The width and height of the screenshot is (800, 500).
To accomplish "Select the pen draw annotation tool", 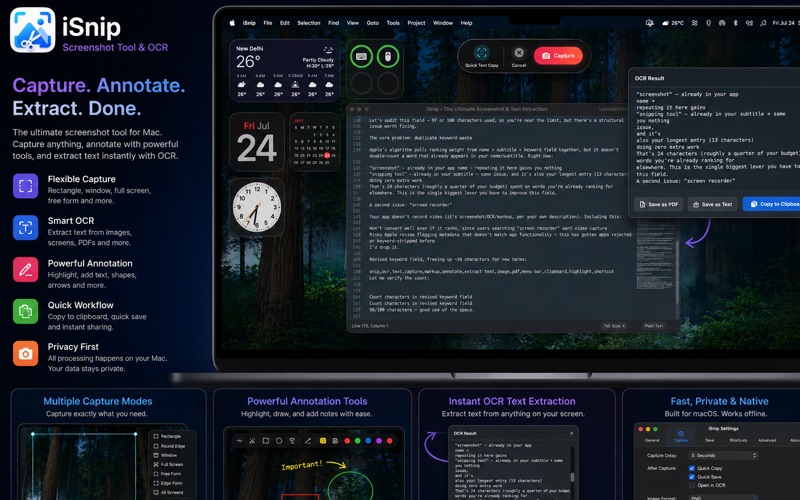I will 308,441.
